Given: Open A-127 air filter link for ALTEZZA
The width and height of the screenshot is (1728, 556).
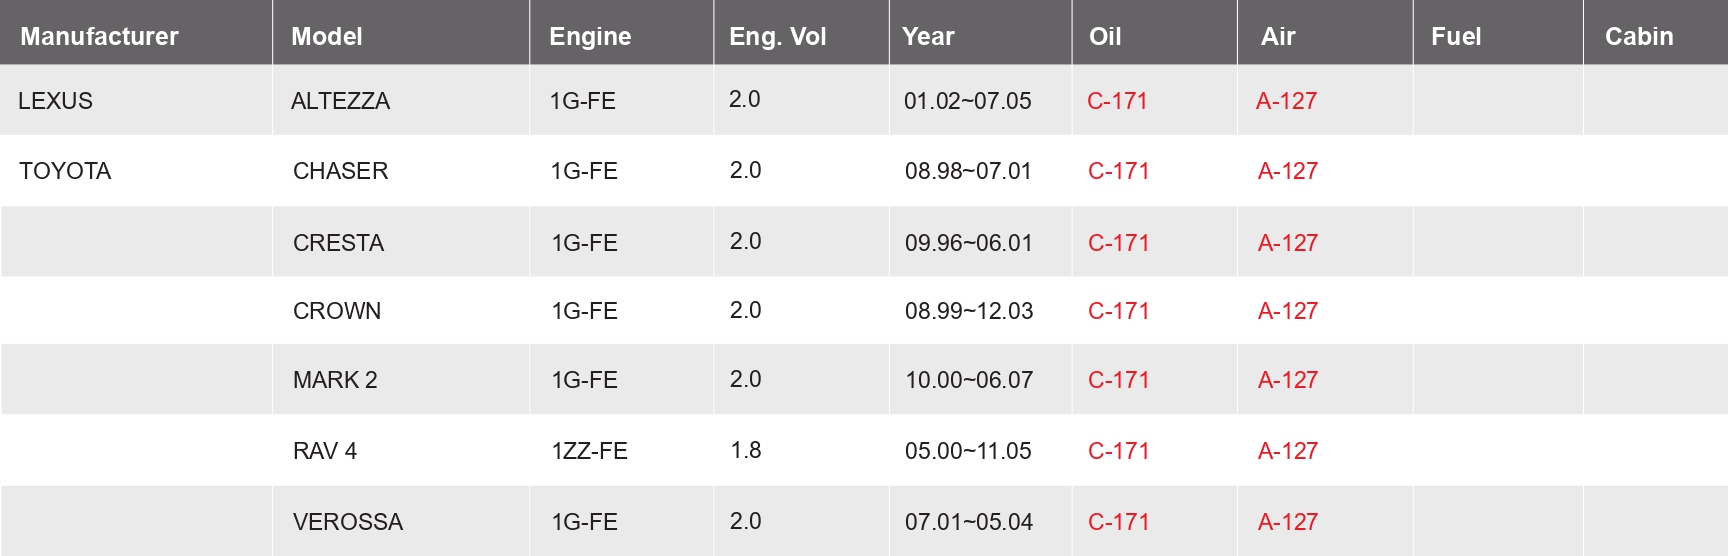Looking at the screenshot, I should (1286, 101).
